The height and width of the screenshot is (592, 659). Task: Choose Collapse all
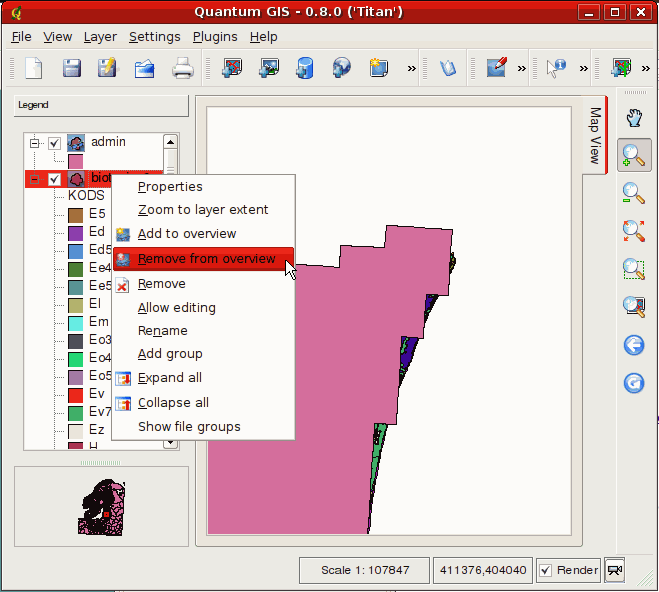(203, 403)
